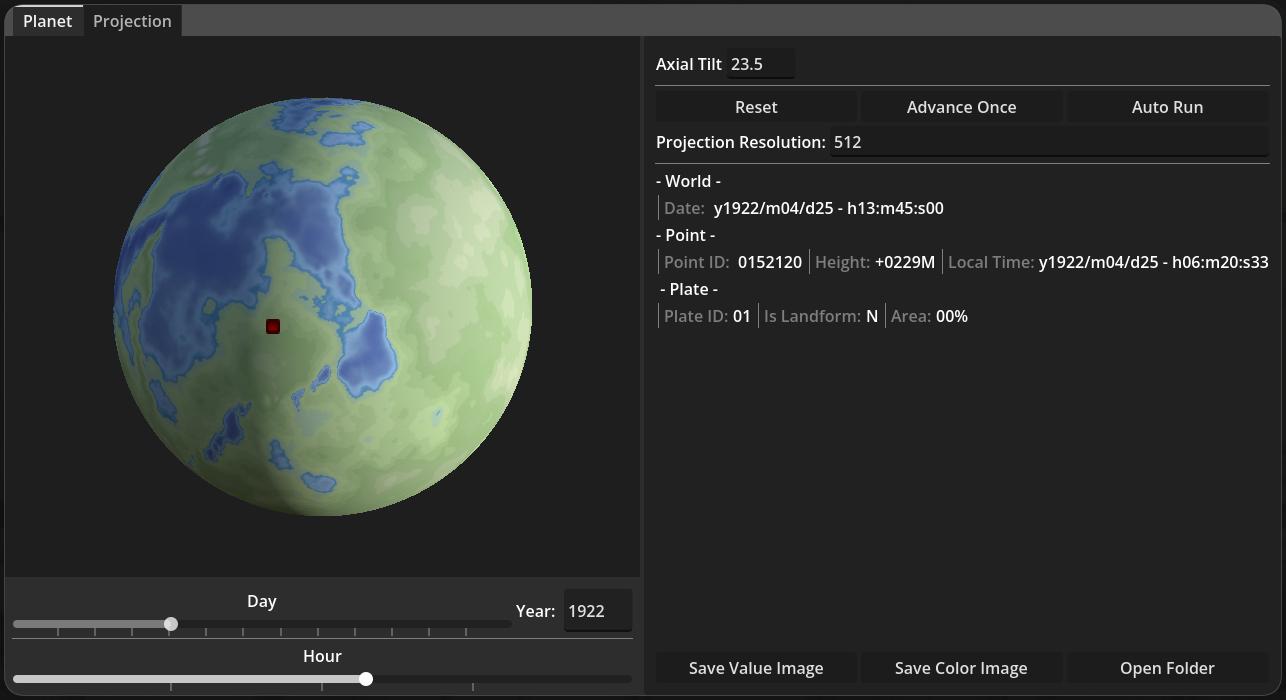The height and width of the screenshot is (700, 1286).
Task: Click the Year input box
Action: pos(597,611)
